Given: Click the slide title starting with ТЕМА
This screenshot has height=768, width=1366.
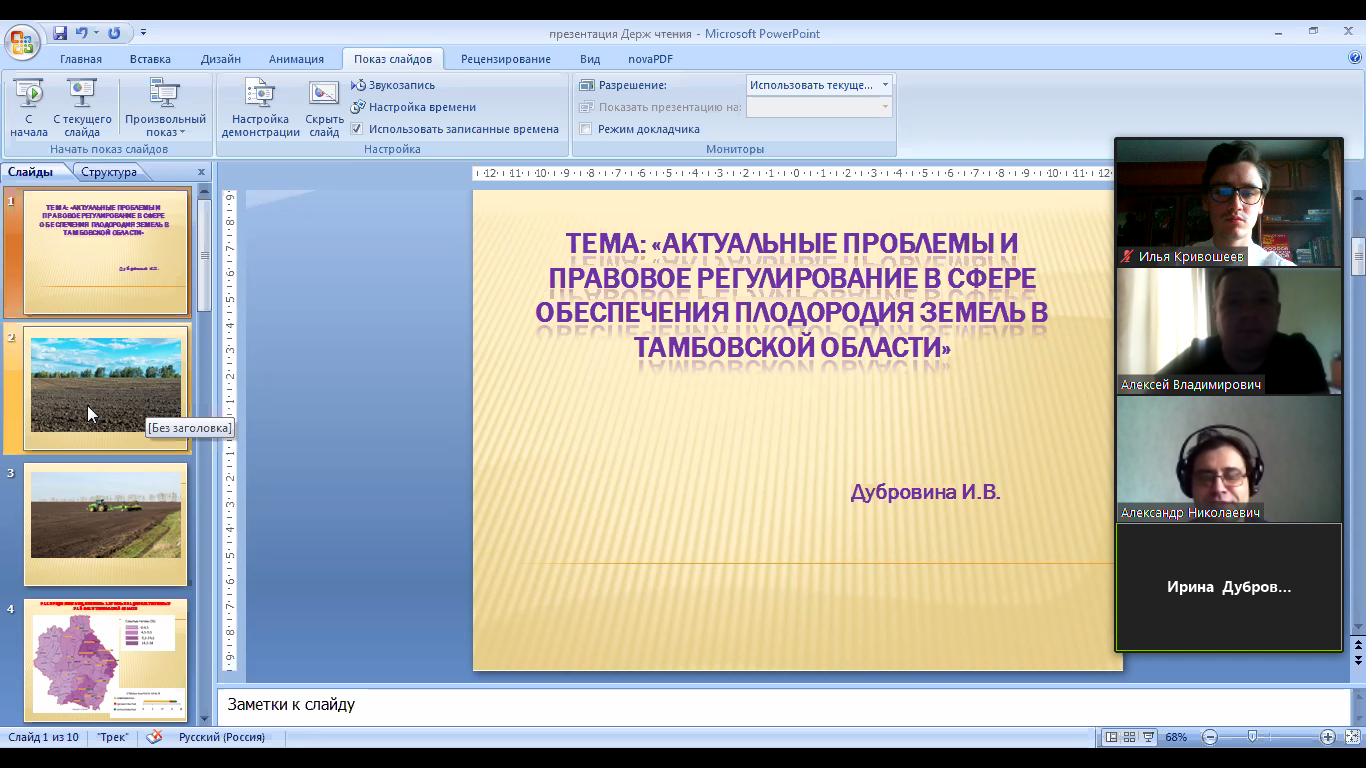Looking at the screenshot, I should tap(791, 296).
